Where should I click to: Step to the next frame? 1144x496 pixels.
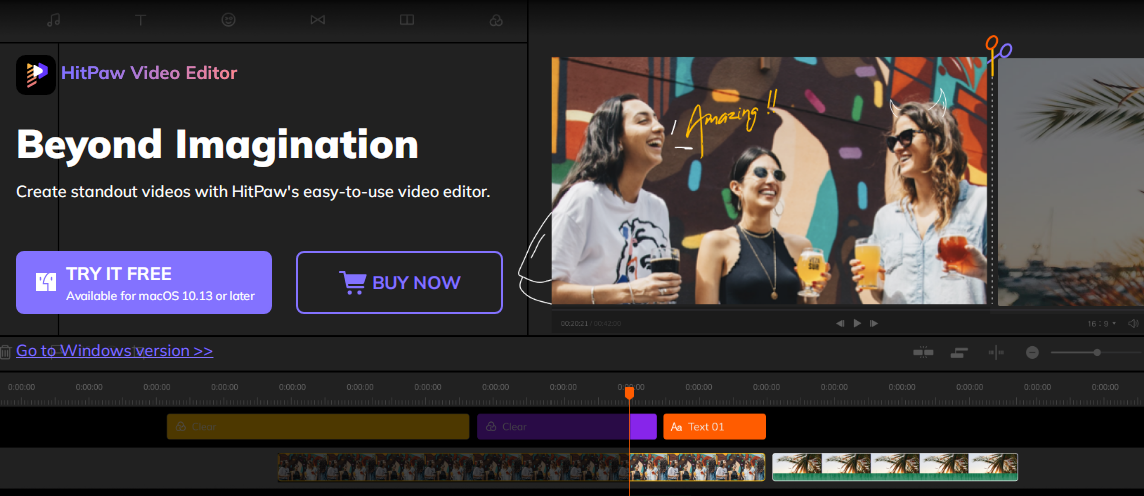click(x=874, y=323)
